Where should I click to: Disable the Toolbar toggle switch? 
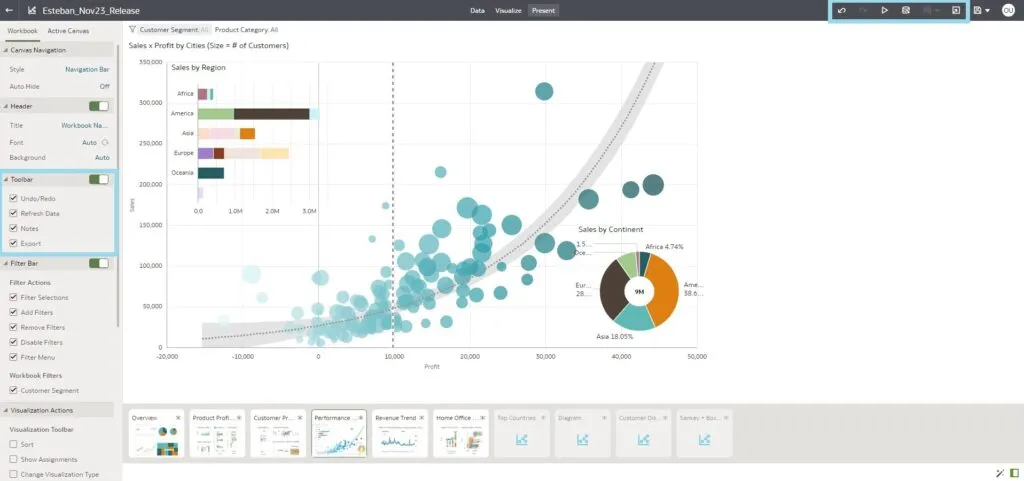99,180
